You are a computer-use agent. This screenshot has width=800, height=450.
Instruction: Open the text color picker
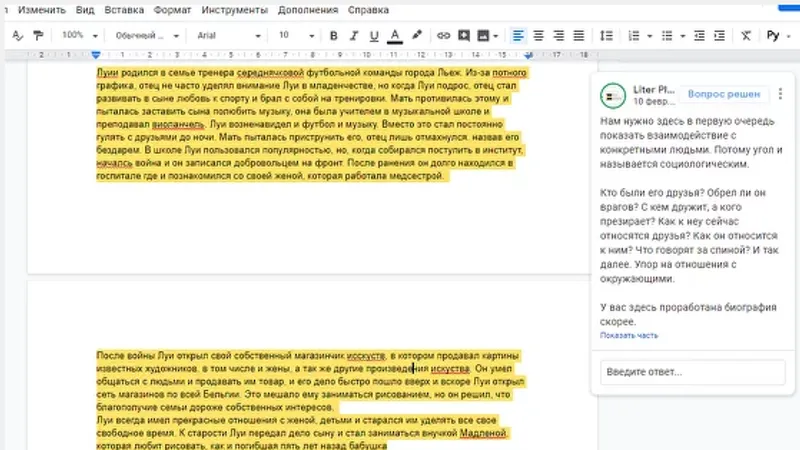point(394,36)
